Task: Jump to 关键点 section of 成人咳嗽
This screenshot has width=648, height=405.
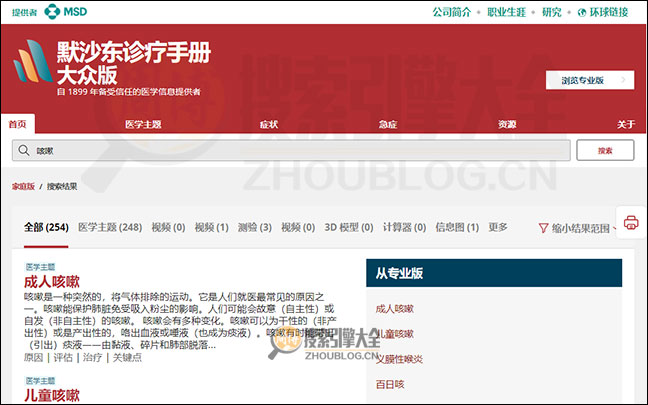Action: pos(127,357)
